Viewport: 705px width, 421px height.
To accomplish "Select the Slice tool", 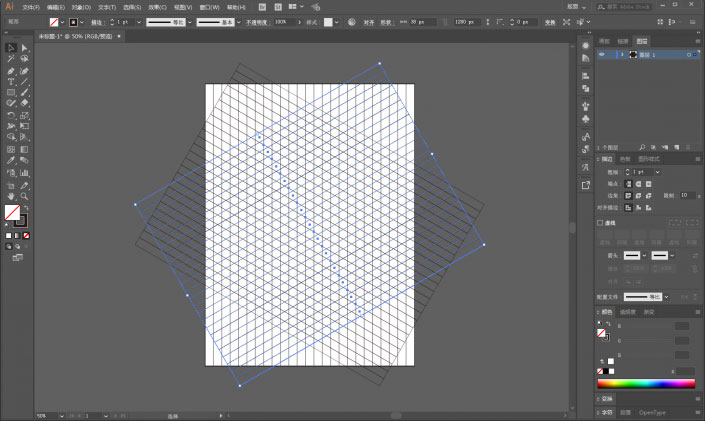I will click(24, 185).
